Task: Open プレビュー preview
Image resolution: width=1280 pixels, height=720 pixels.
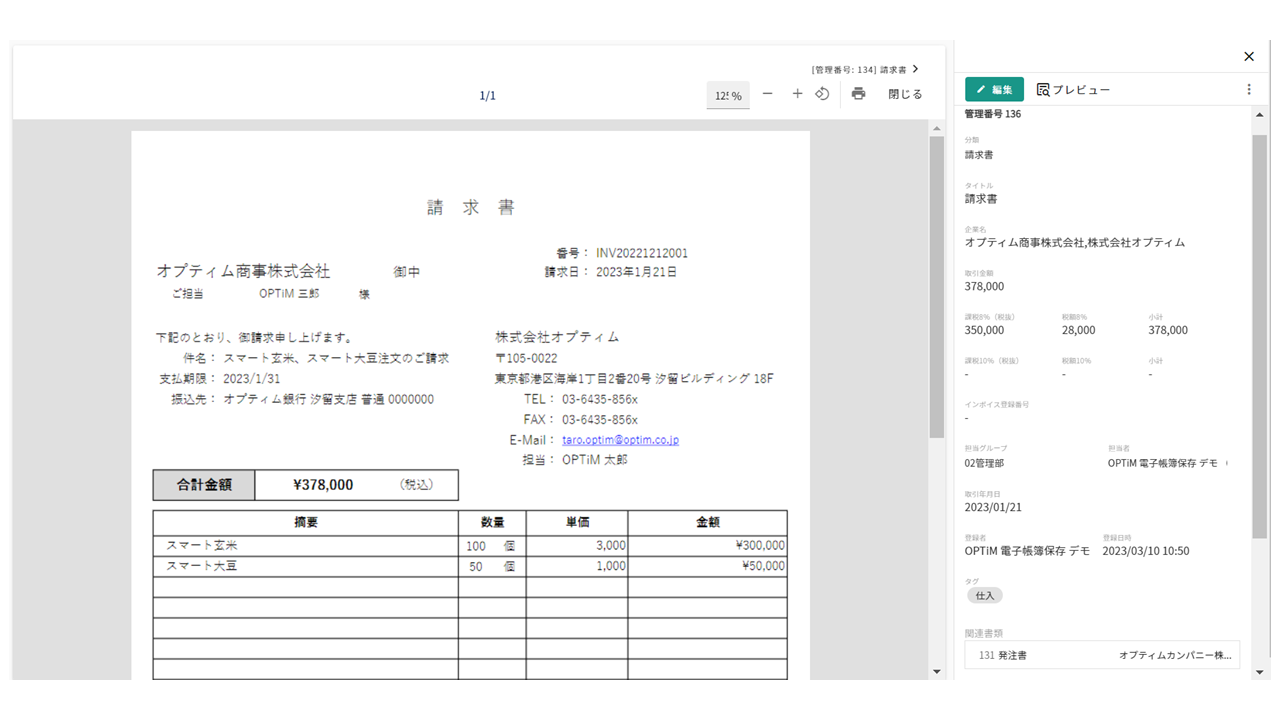Action: [x=1073, y=90]
